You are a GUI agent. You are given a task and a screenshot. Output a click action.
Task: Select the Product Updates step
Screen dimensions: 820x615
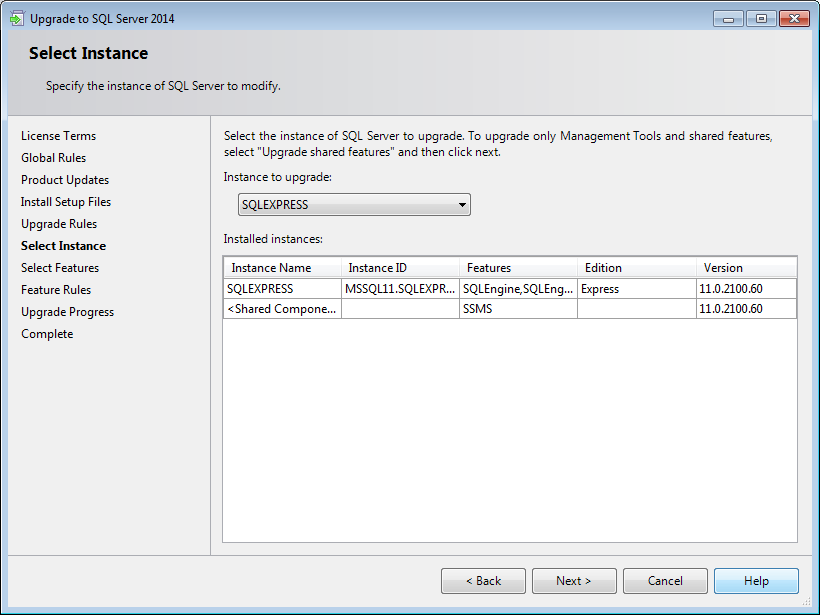click(x=65, y=180)
